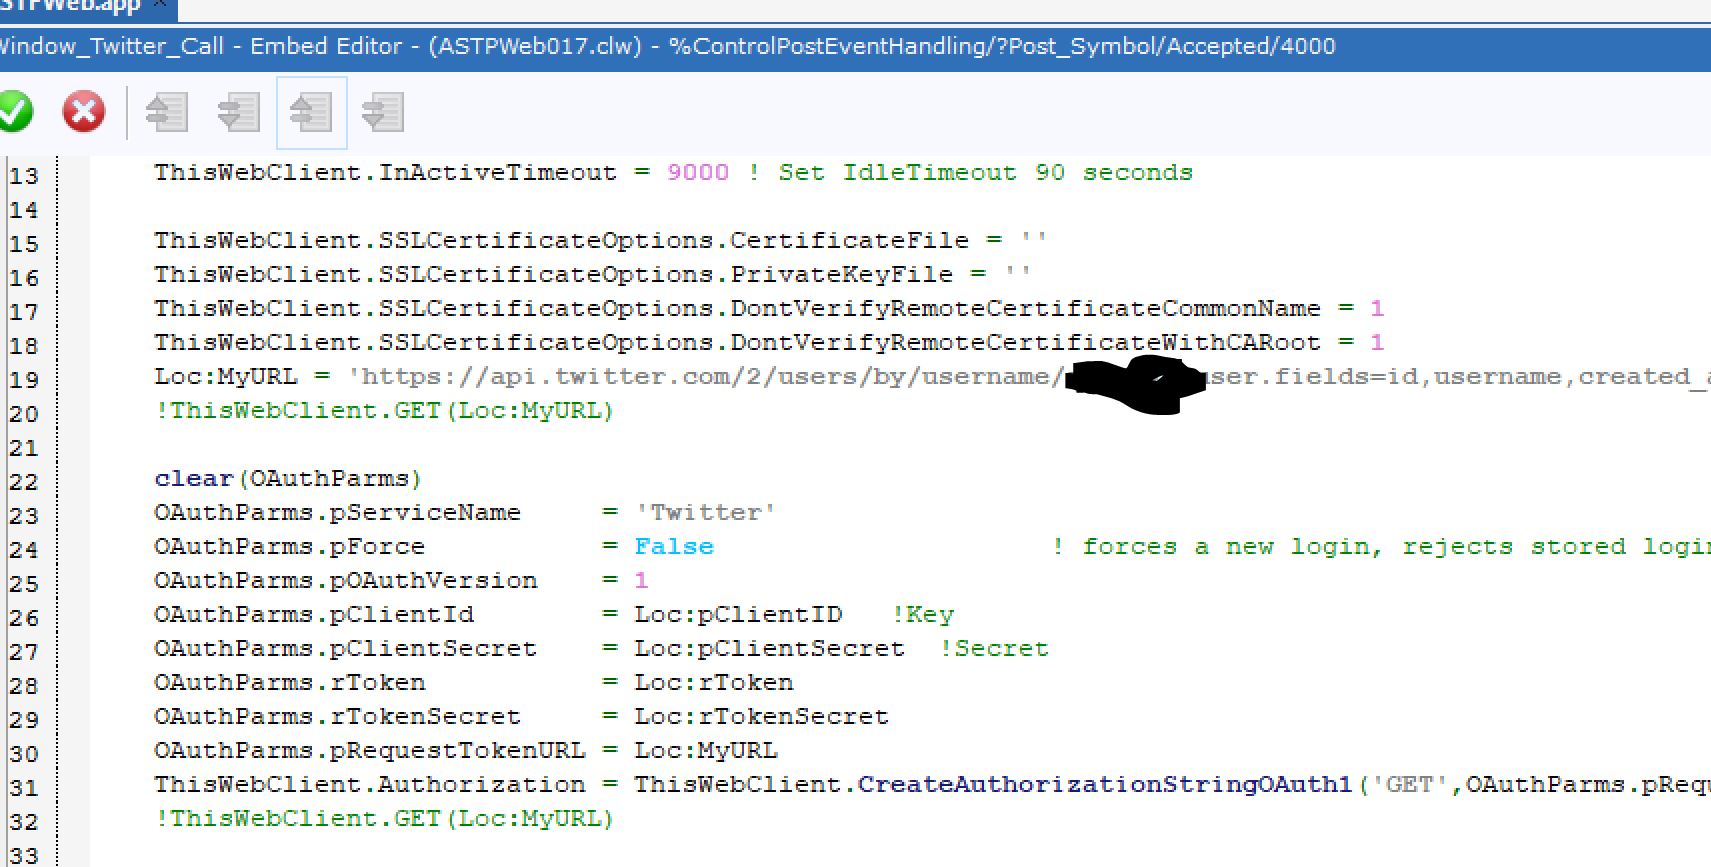Click the False value for pForce
The width and height of the screenshot is (1711, 867).
[x=674, y=546]
